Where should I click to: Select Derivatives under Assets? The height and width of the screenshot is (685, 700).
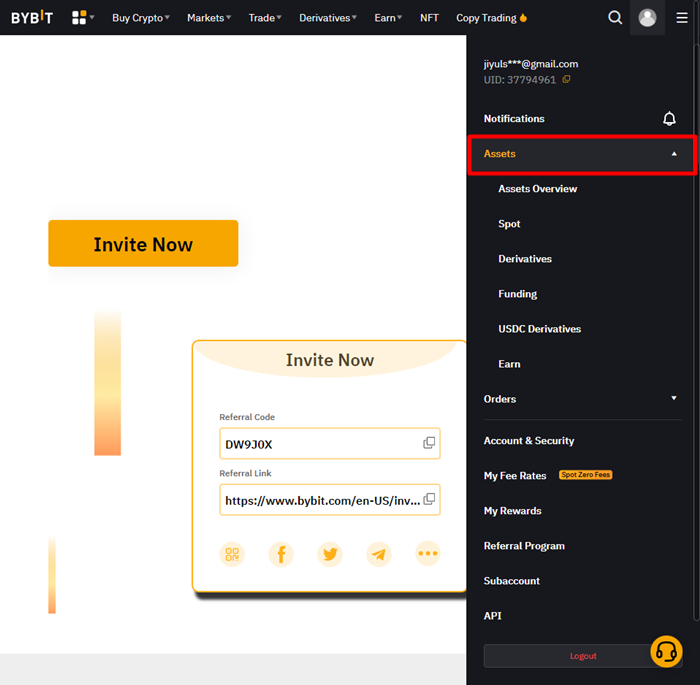(525, 259)
